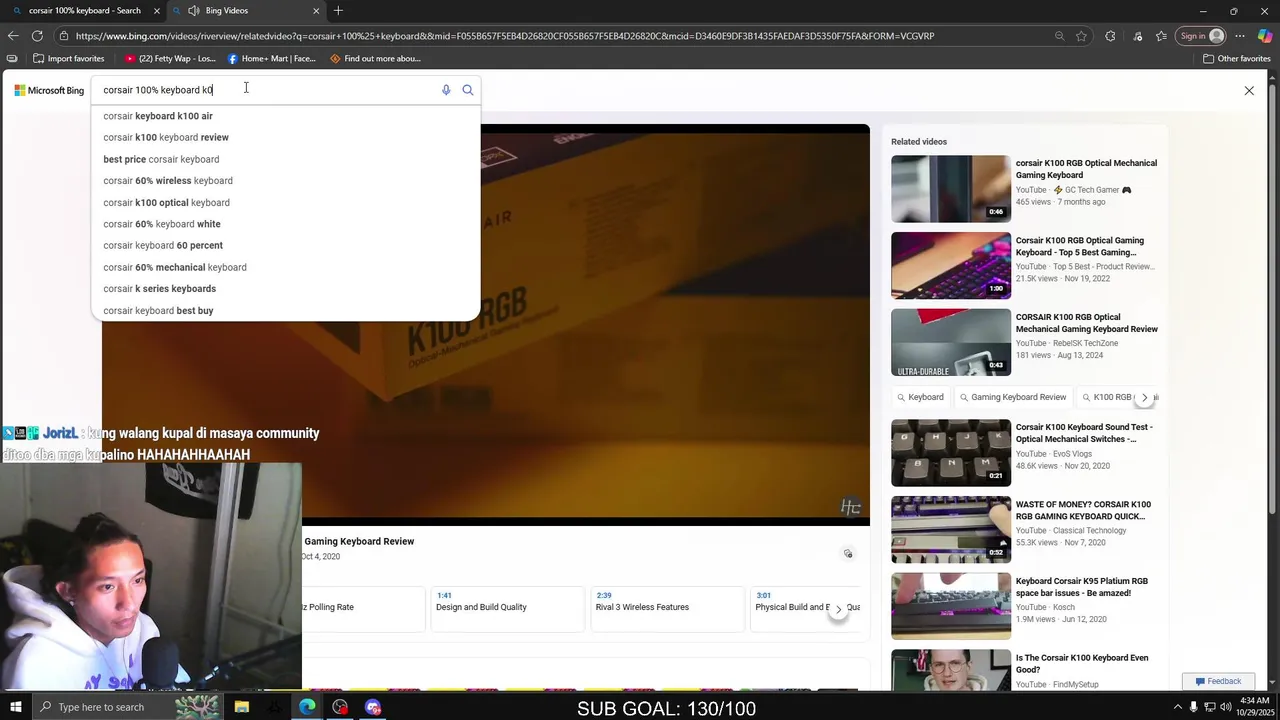Open CORSAIR K100 RGB Review RebelSK video title
The width and height of the screenshot is (1280, 720).
point(1086,323)
